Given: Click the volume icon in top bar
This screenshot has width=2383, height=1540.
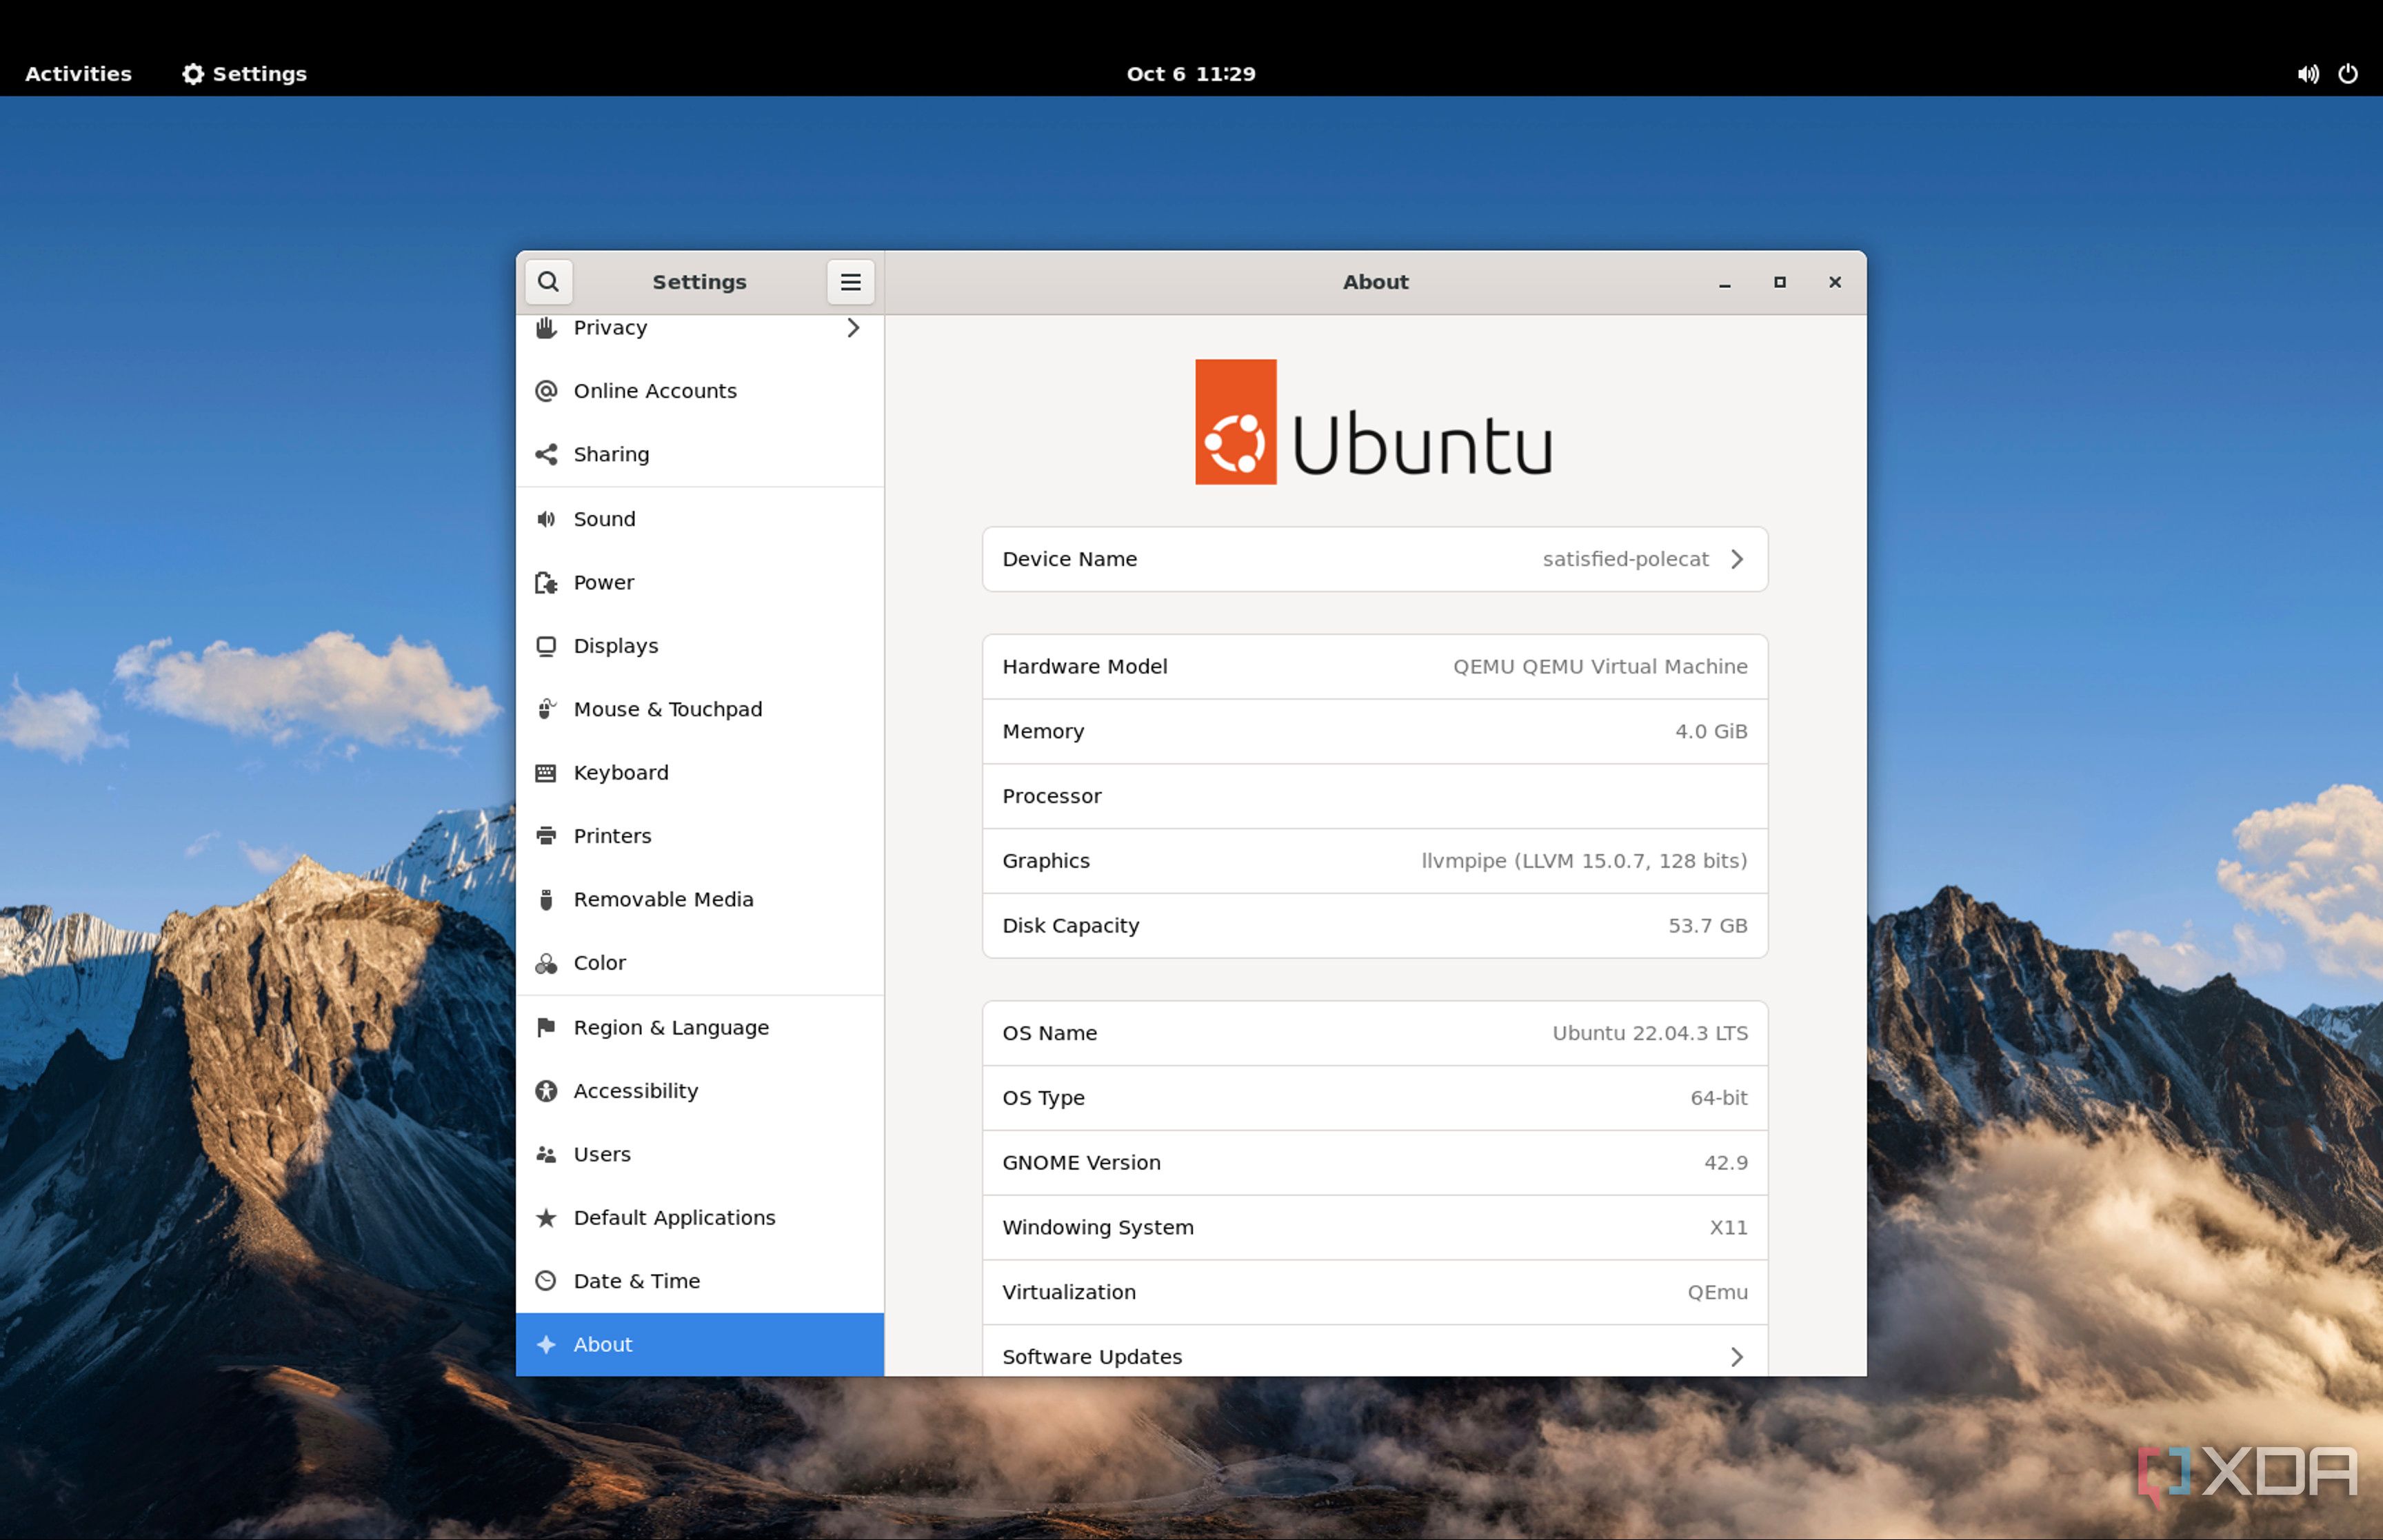Looking at the screenshot, I should [2308, 74].
